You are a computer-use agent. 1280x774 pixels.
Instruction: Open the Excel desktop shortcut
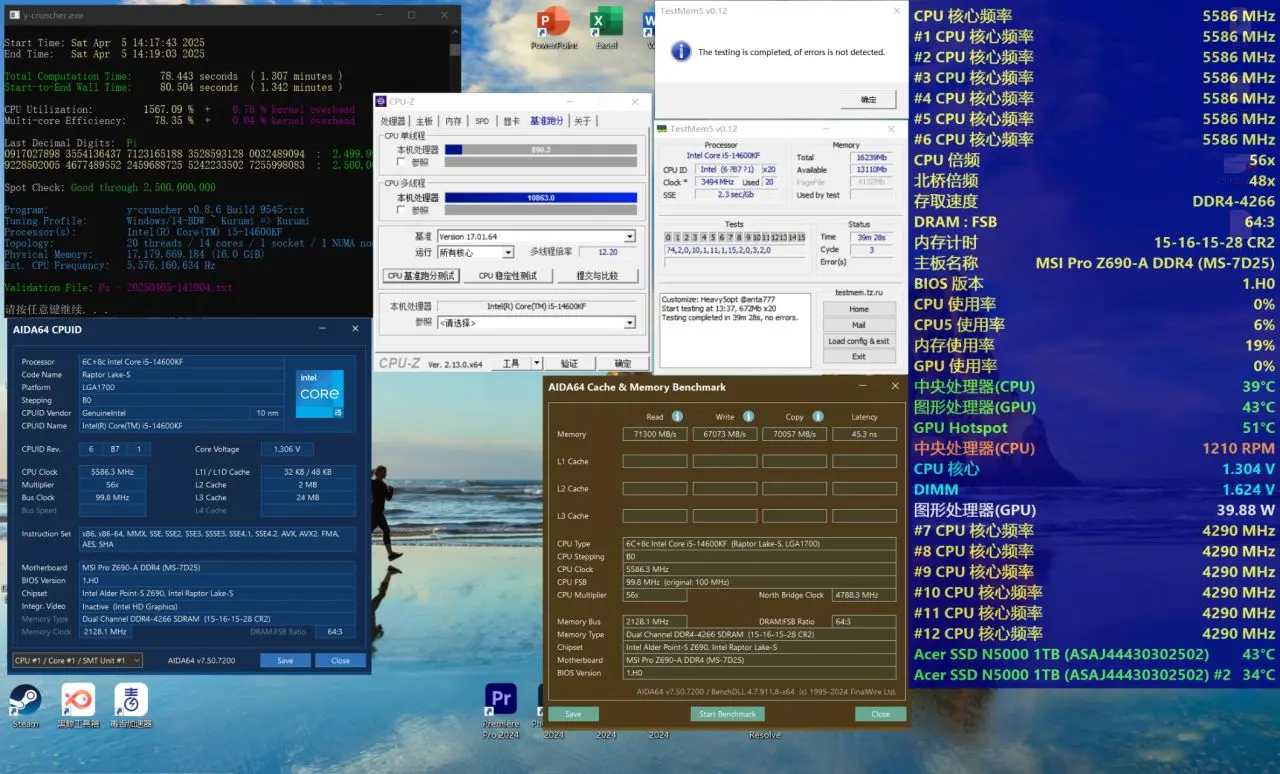coord(606,27)
